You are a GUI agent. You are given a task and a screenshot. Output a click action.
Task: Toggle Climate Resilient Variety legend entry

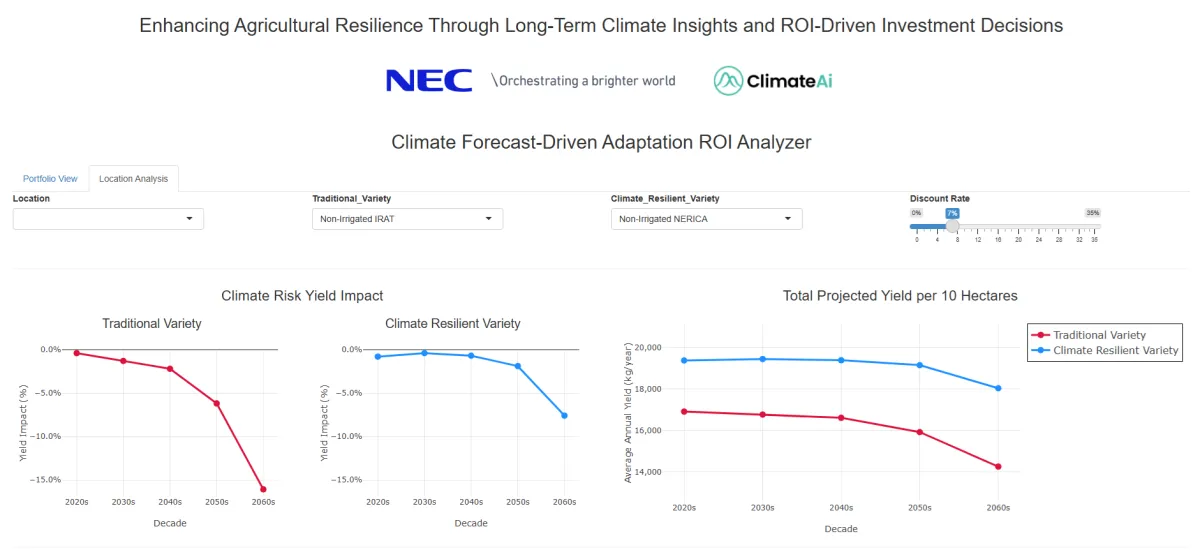pos(1105,351)
